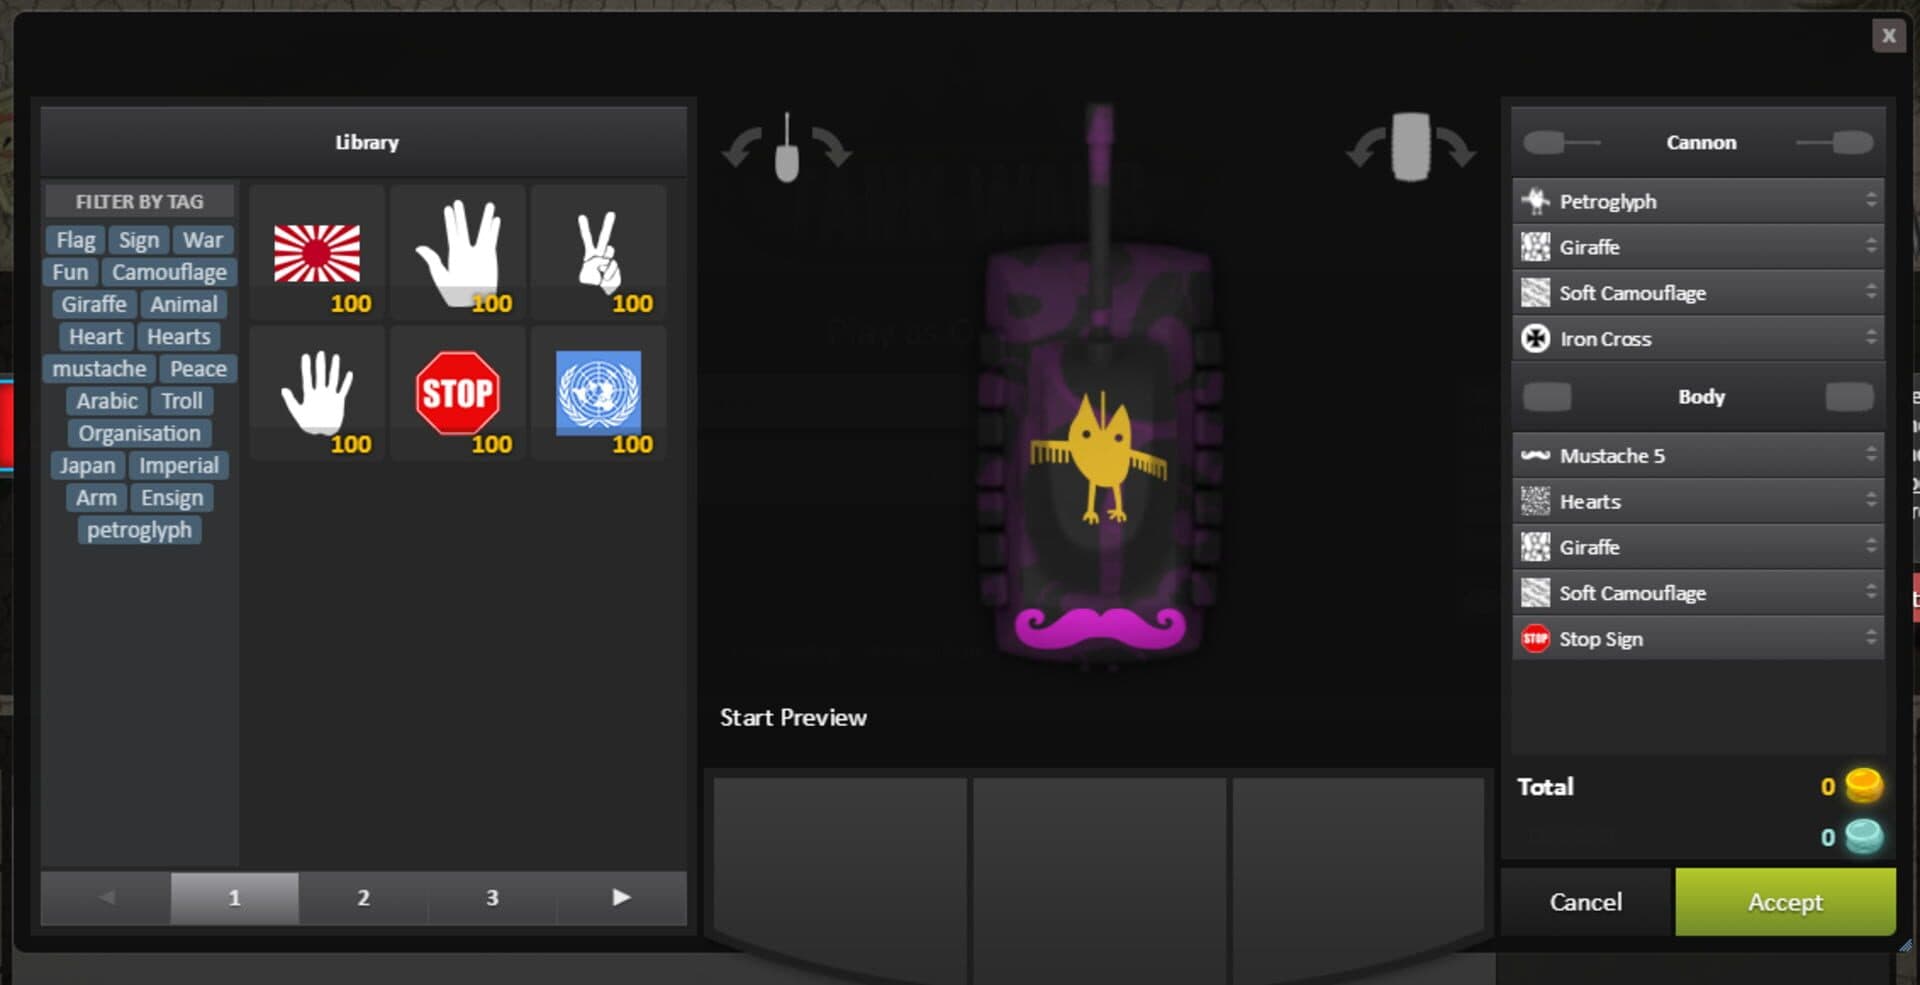Filter library by Organisation tag

pos(139,433)
